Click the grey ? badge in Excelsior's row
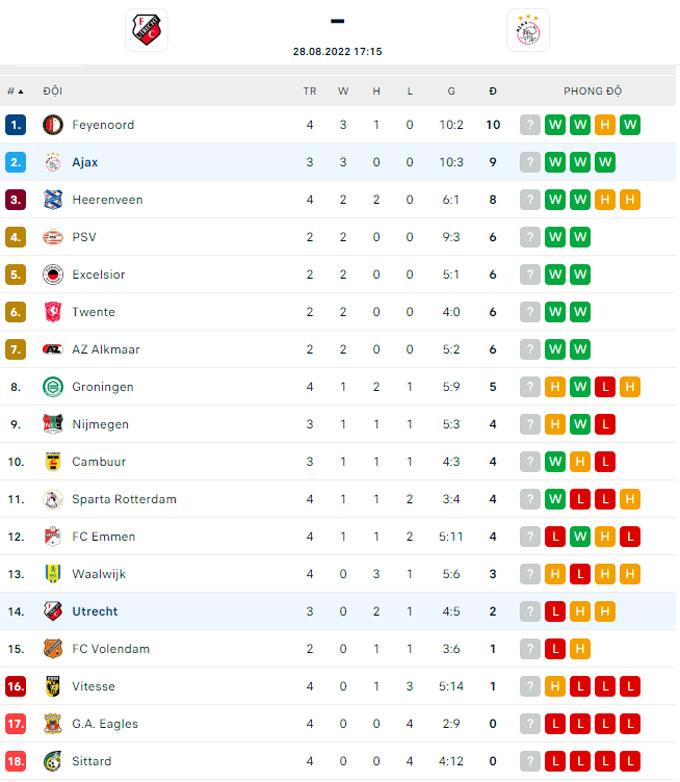The width and height of the screenshot is (680, 782). [x=530, y=274]
